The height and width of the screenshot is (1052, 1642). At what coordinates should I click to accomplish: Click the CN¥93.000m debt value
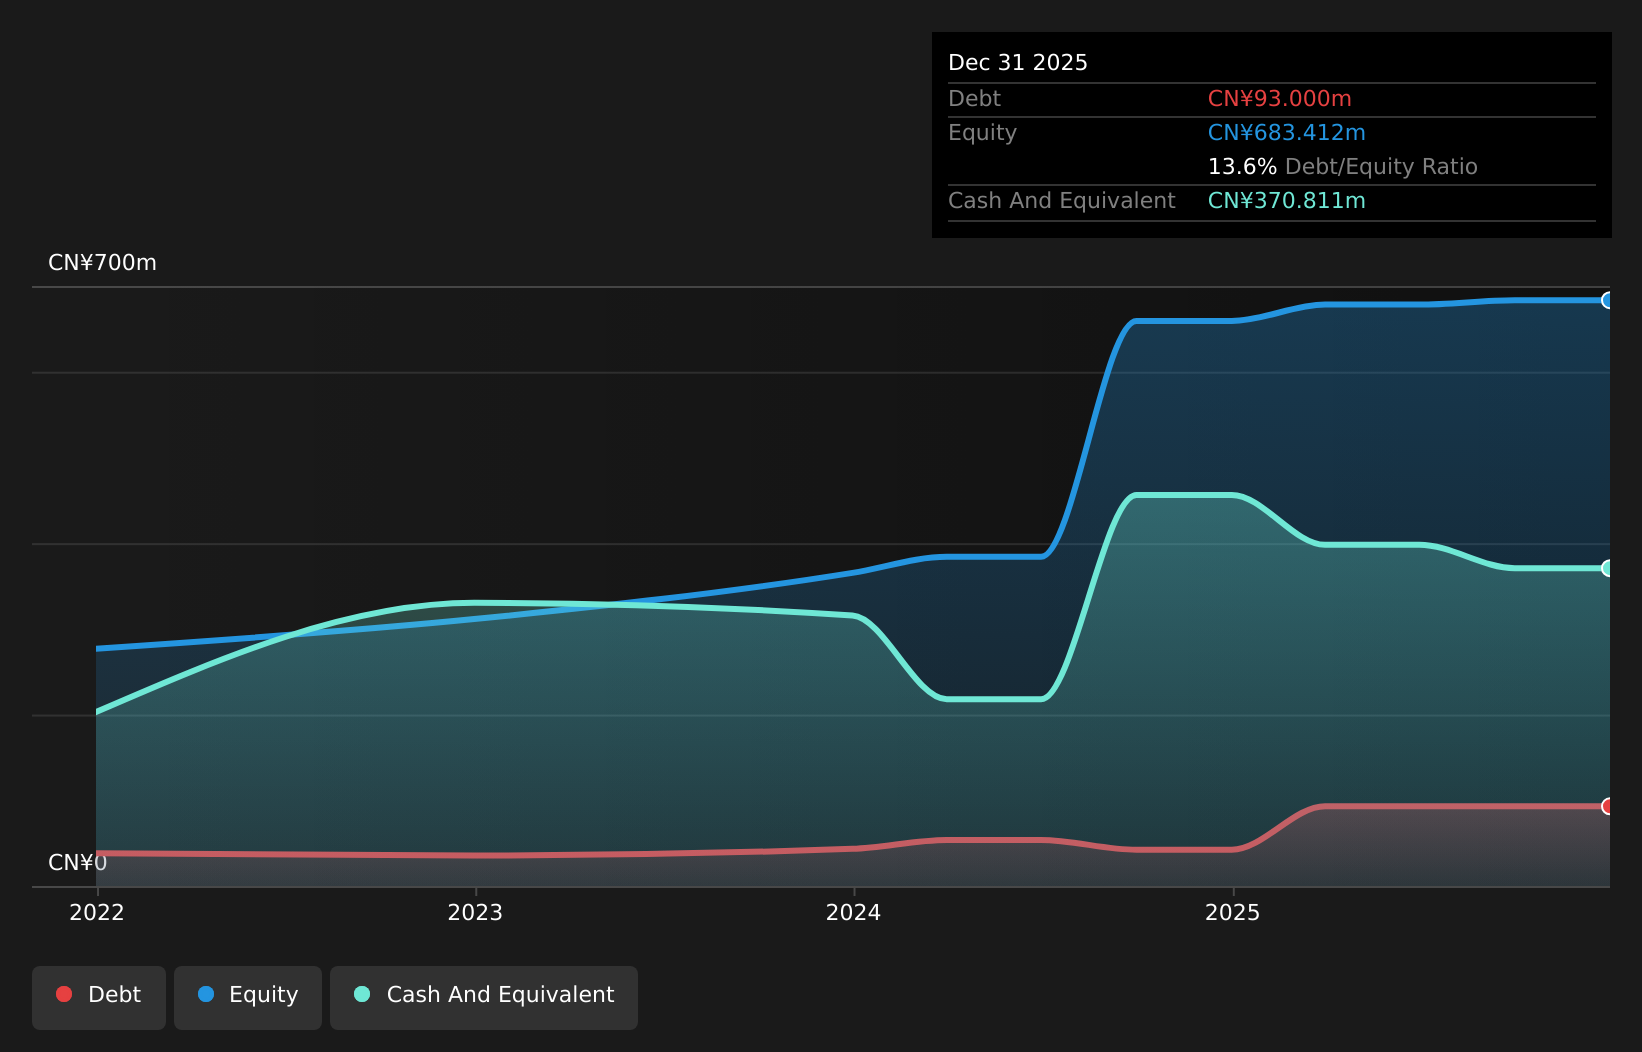(1280, 99)
